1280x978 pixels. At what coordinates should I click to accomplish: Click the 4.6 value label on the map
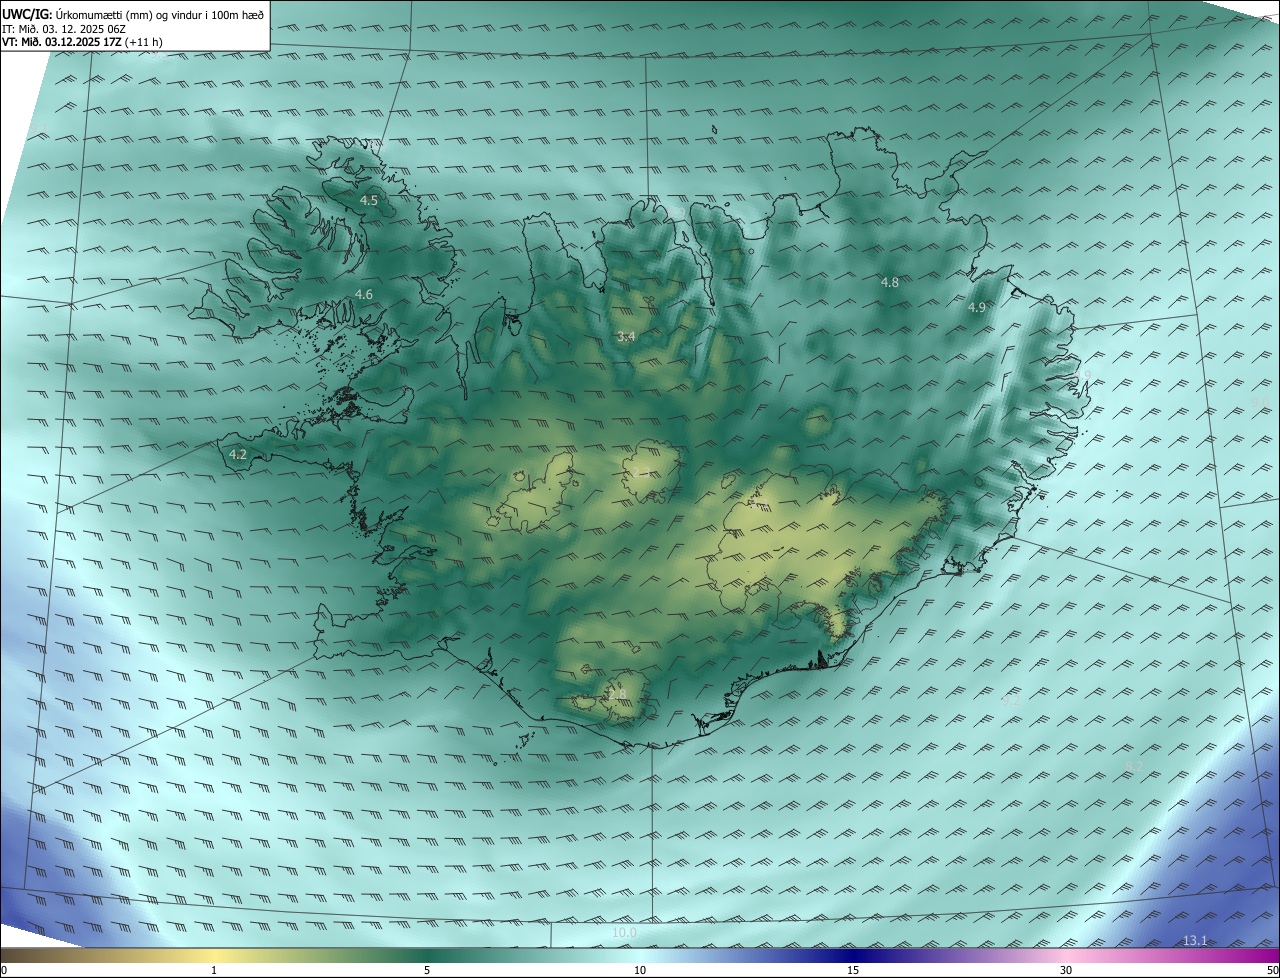click(364, 294)
